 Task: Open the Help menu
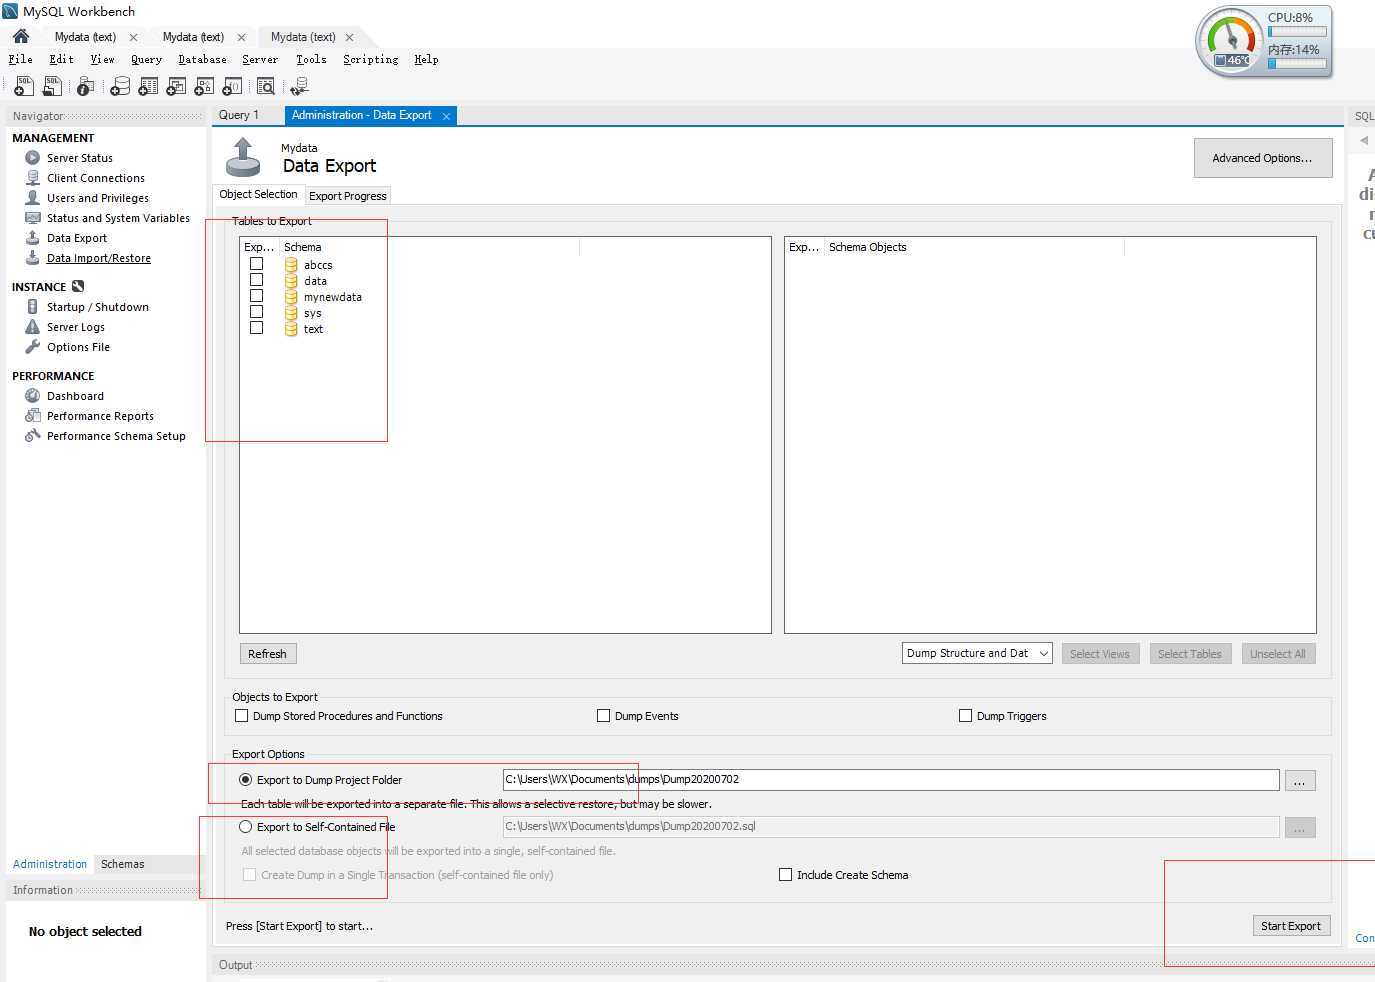[x=426, y=59]
